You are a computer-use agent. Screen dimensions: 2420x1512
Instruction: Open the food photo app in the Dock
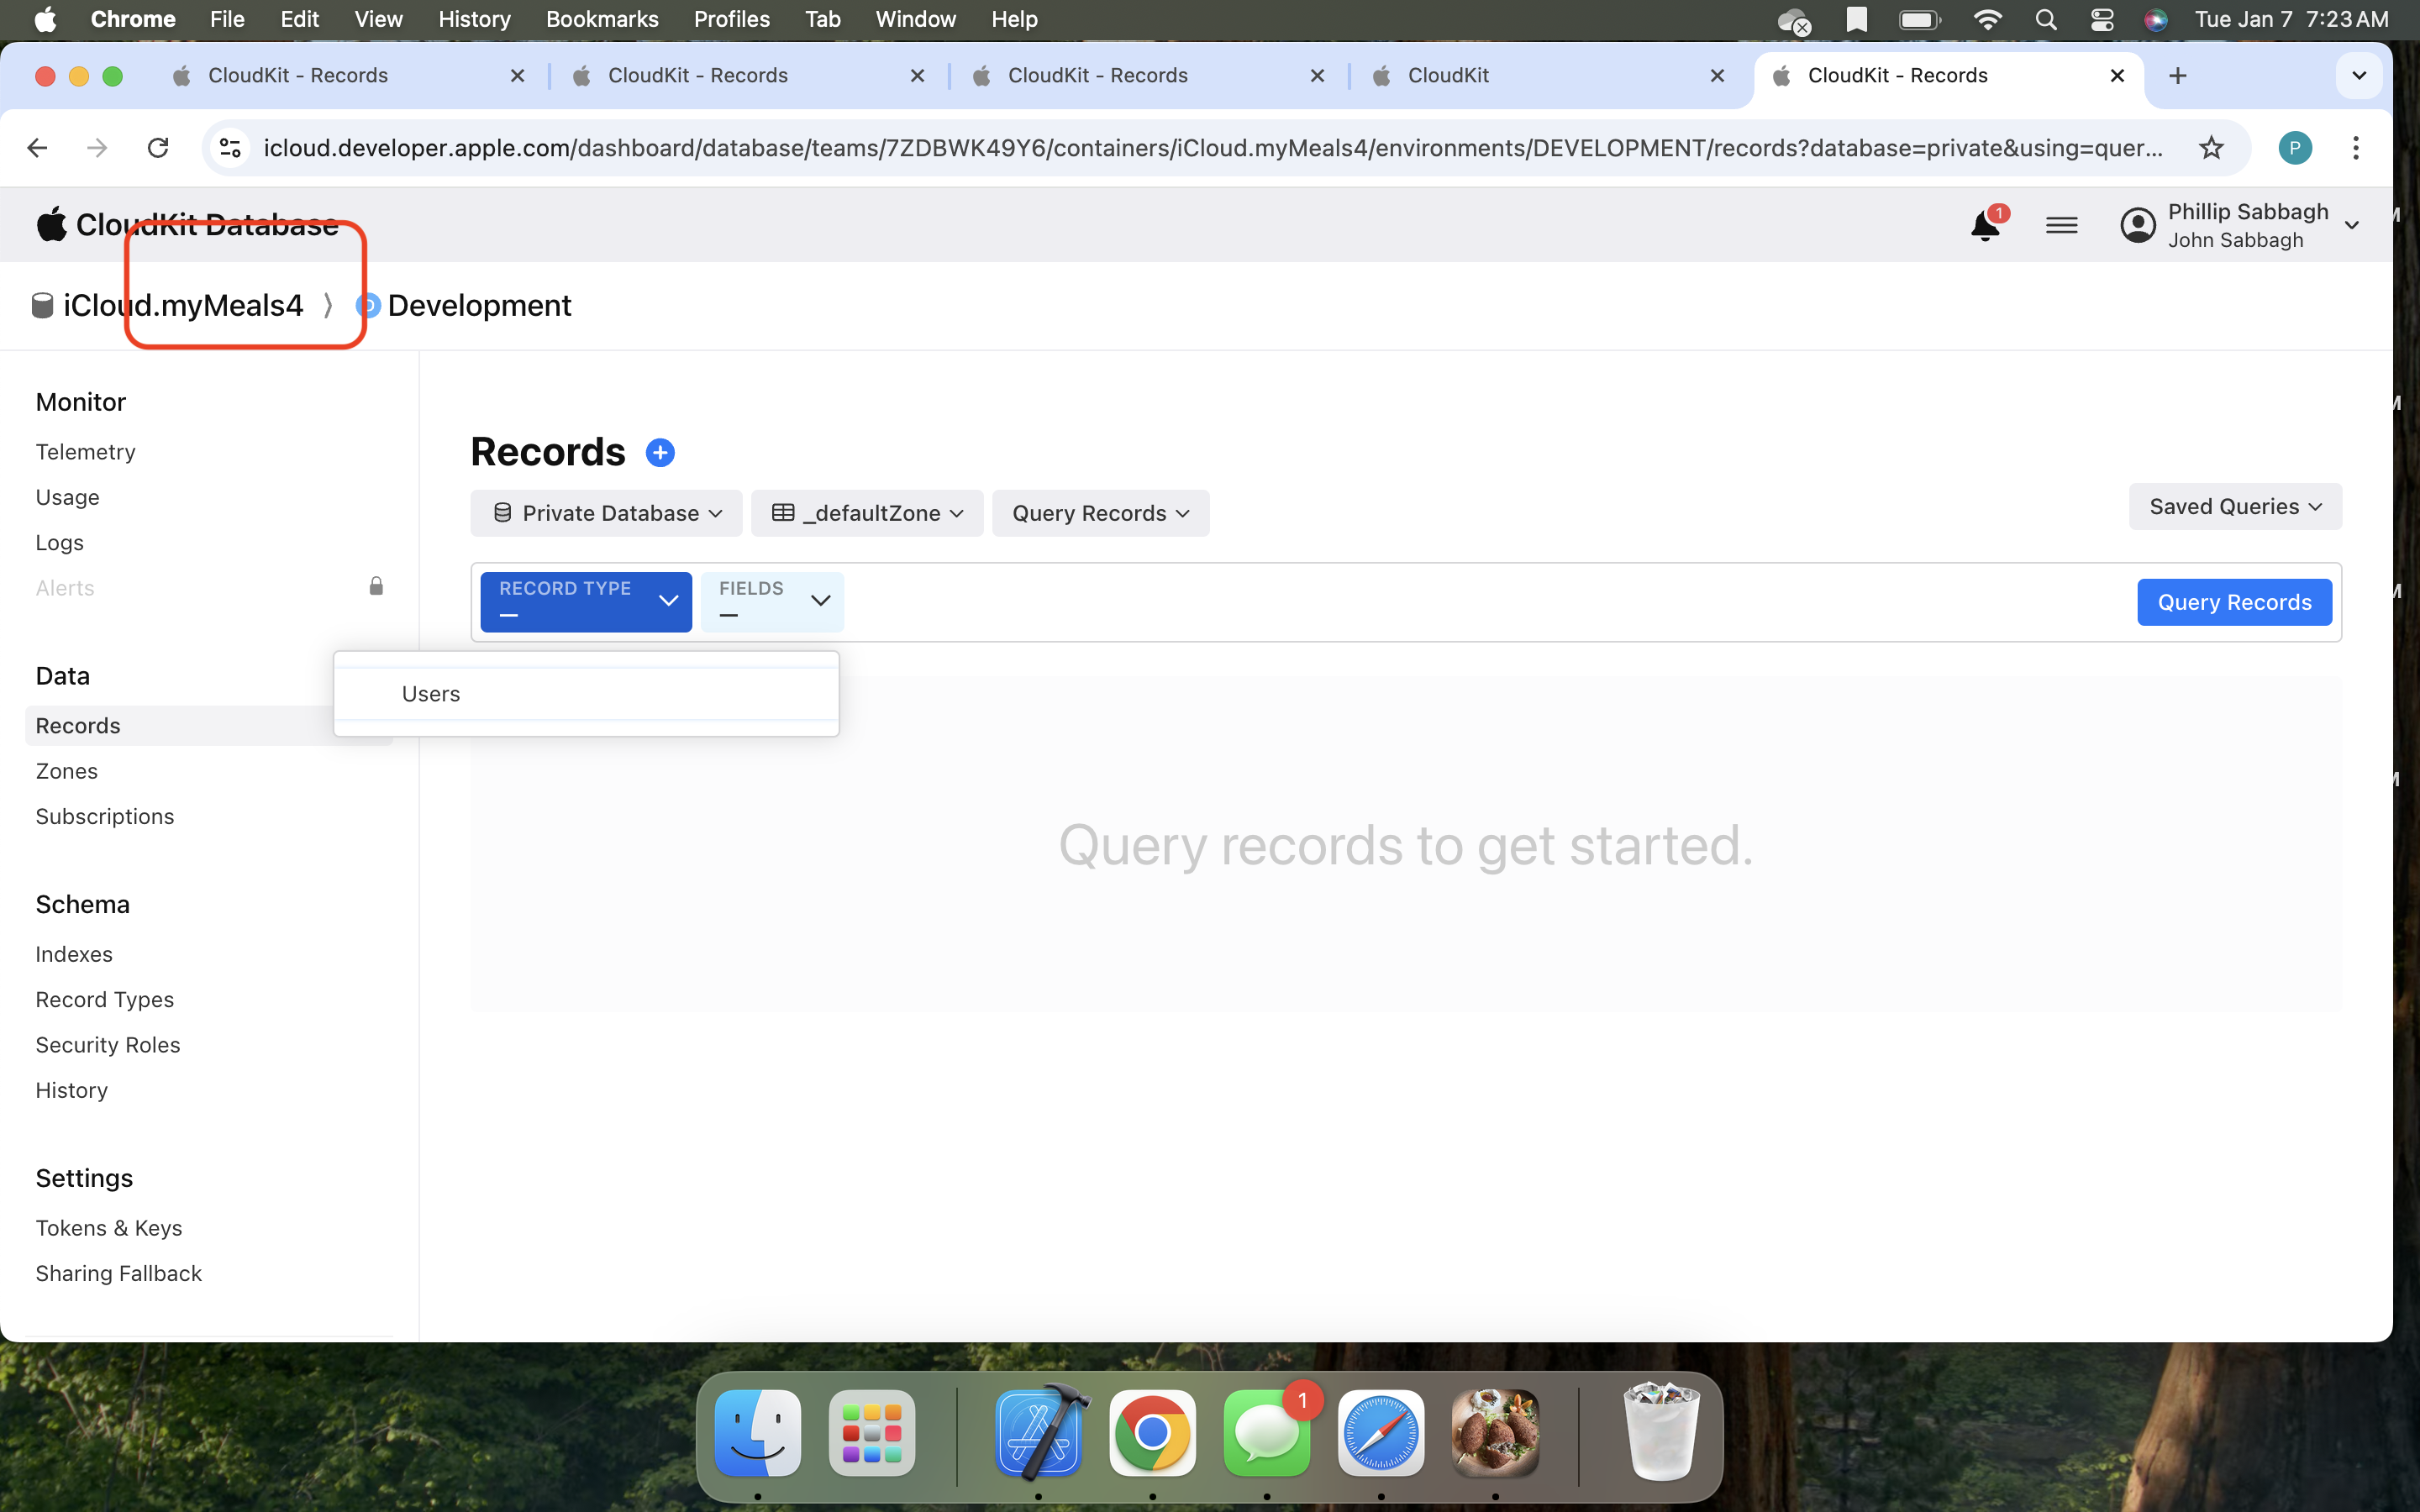click(x=1495, y=1432)
